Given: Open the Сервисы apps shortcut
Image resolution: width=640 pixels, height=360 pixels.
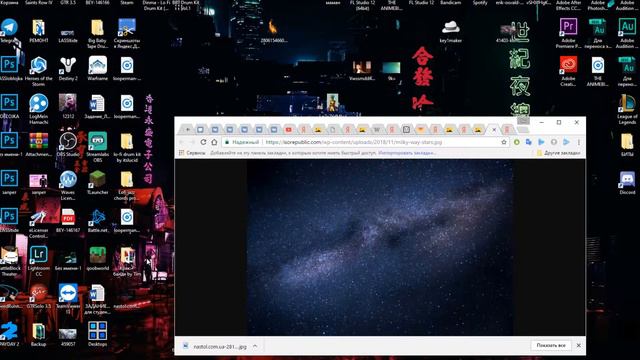Looking at the screenshot, I should pyautogui.click(x=192, y=153).
